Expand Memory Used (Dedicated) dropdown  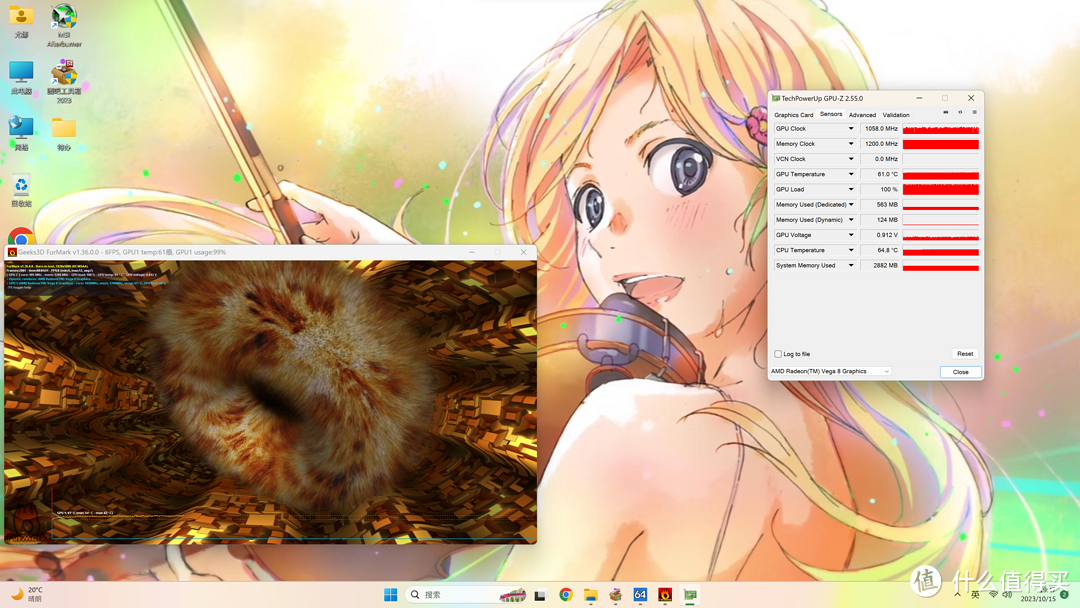click(x=851, y=205)
